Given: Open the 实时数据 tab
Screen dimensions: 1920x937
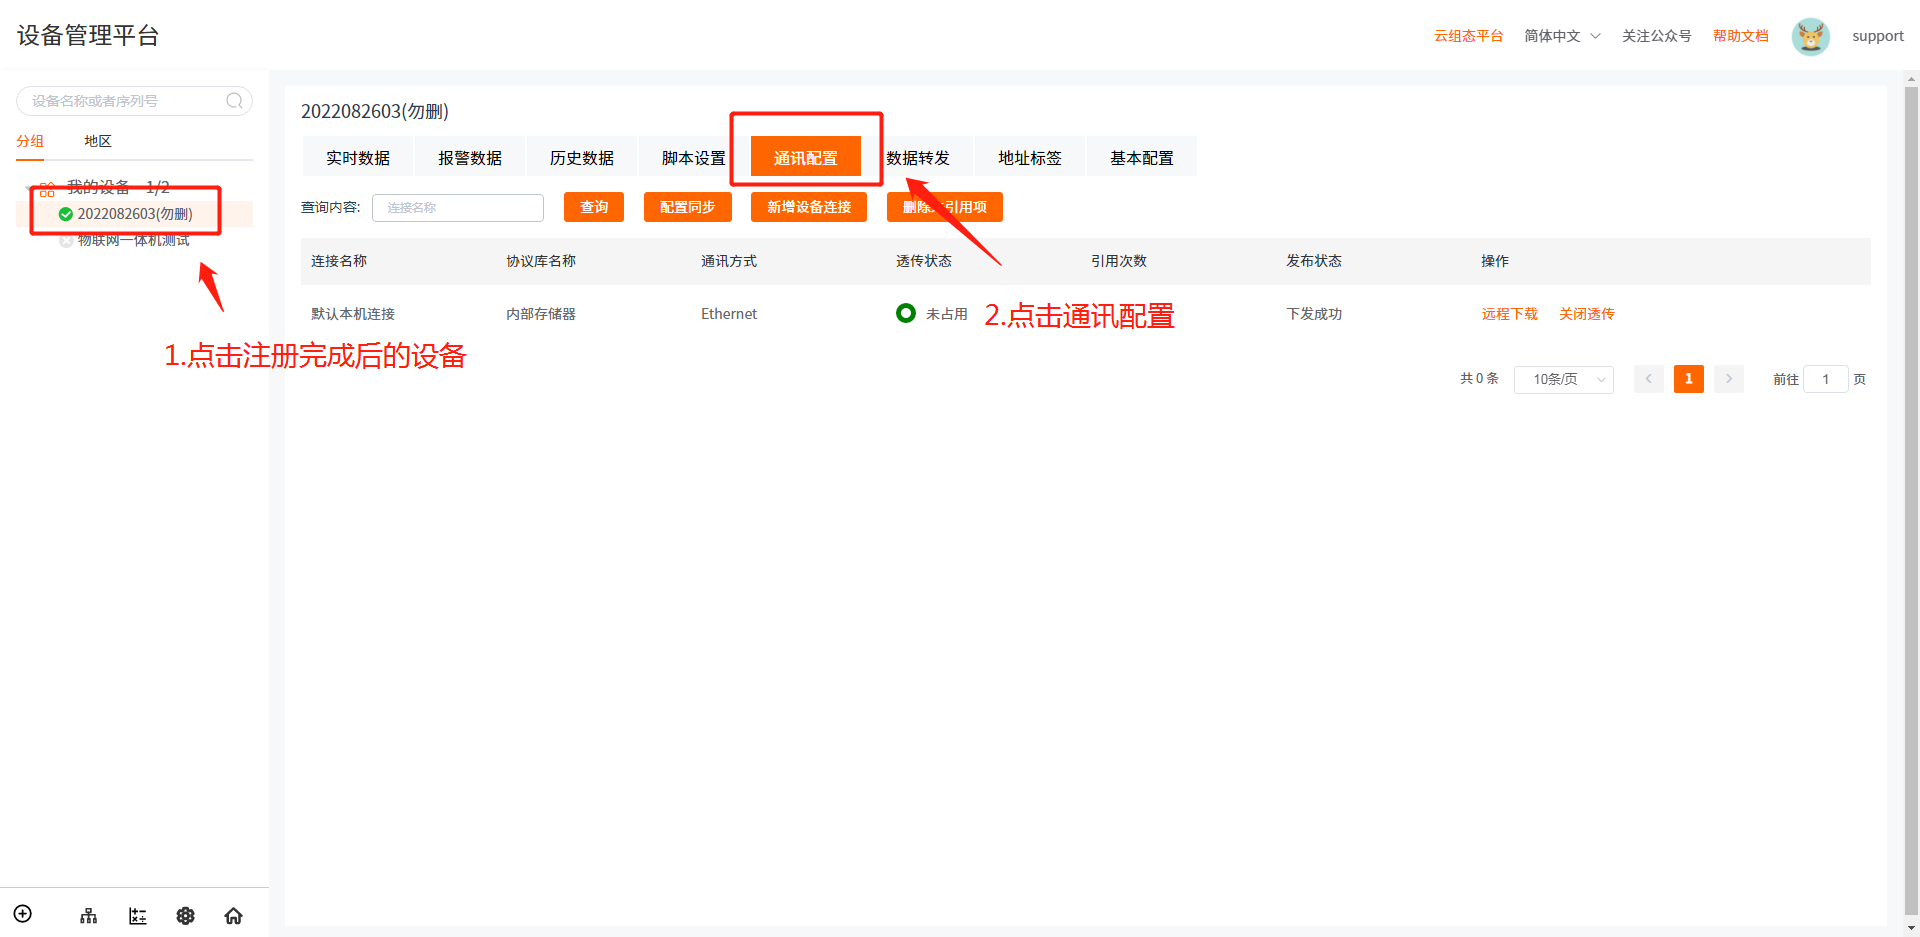Looking at the screenshot, I should (358, 157).
